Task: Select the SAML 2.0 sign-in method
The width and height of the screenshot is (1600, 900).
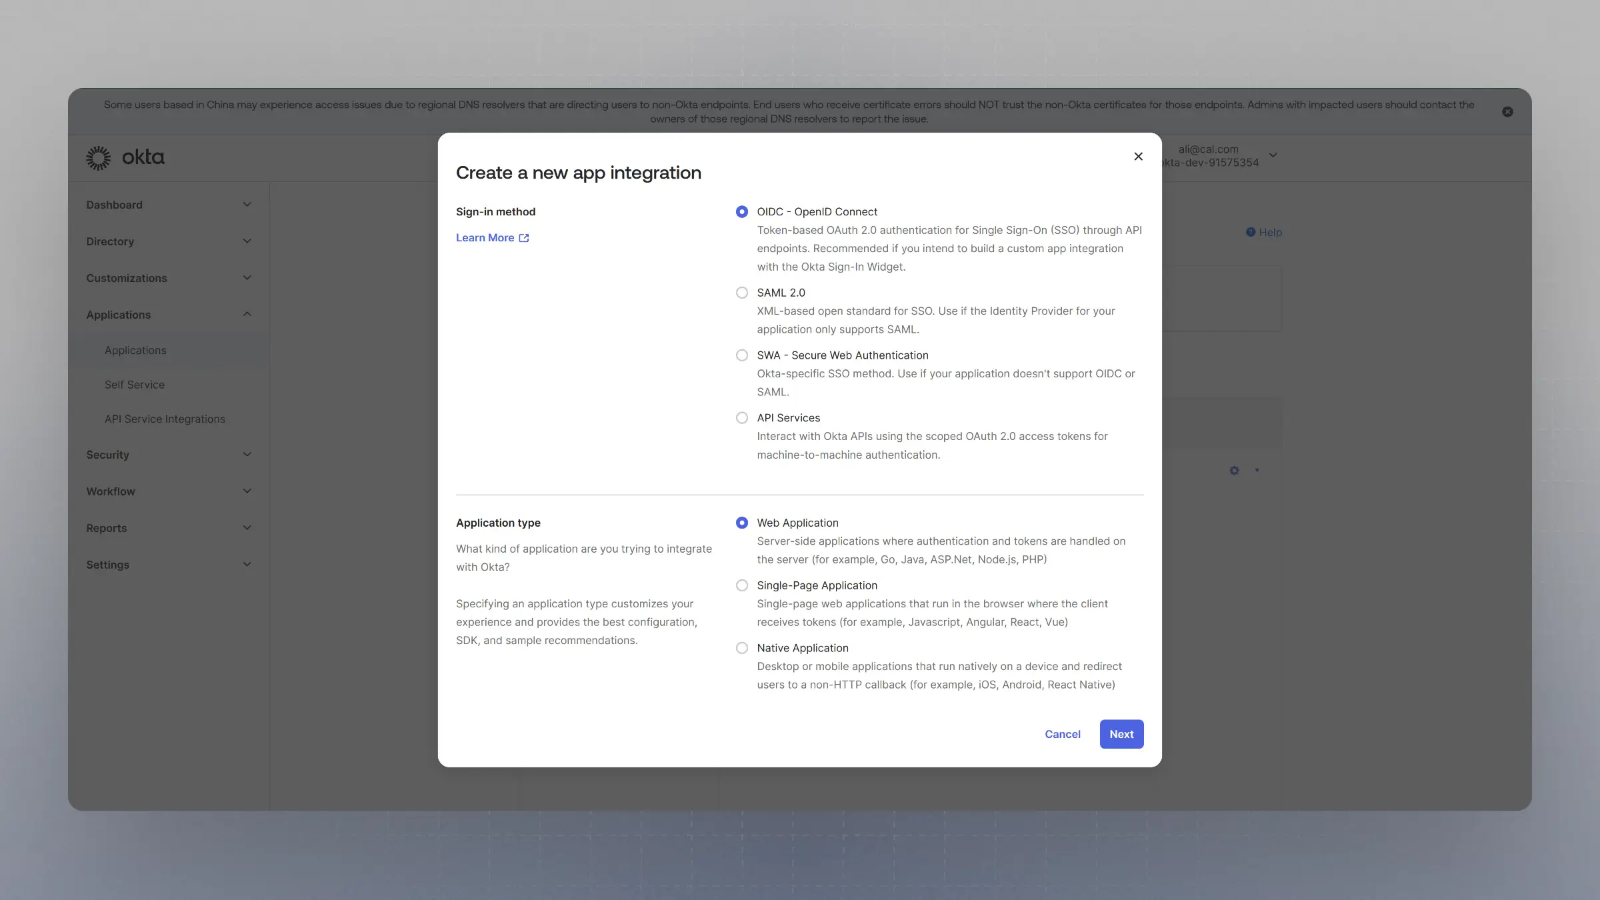Action: pyautogui.click(x=742, y=293)
